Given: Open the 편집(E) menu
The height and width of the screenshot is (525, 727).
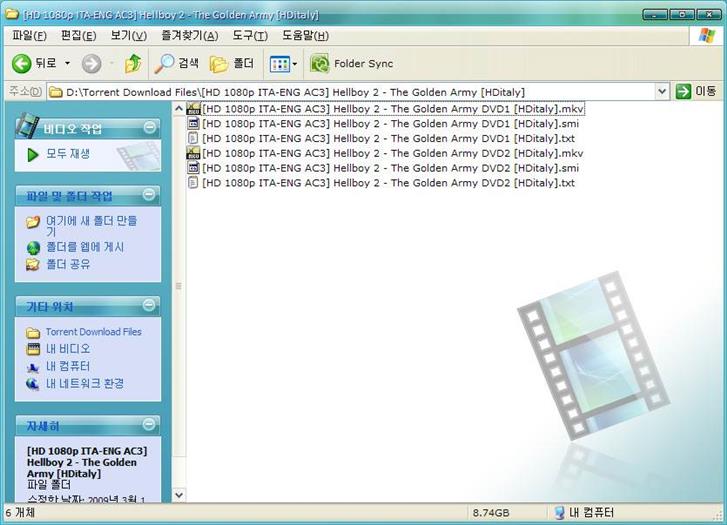Looking at the screenshot, I should 78,36.
